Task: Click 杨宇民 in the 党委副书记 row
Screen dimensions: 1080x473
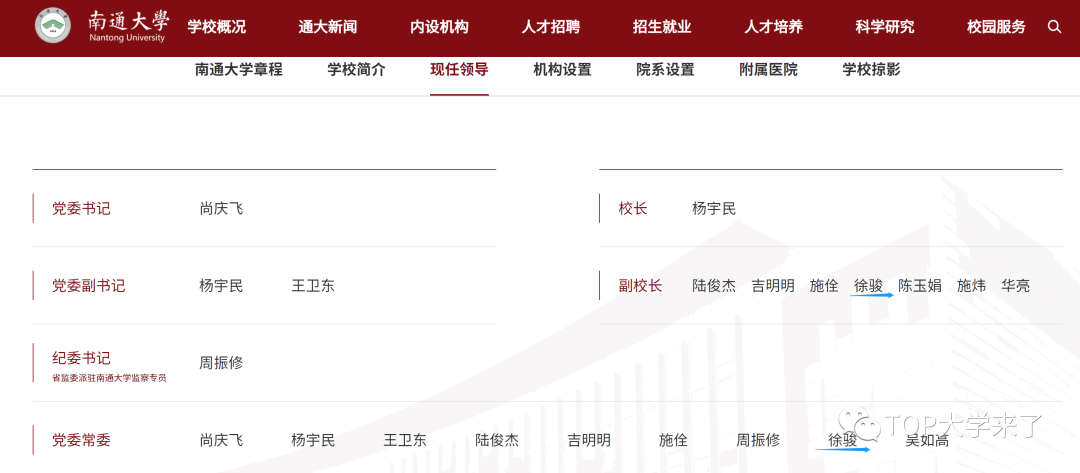Action: pyautogui.click(x=221, y=286)
